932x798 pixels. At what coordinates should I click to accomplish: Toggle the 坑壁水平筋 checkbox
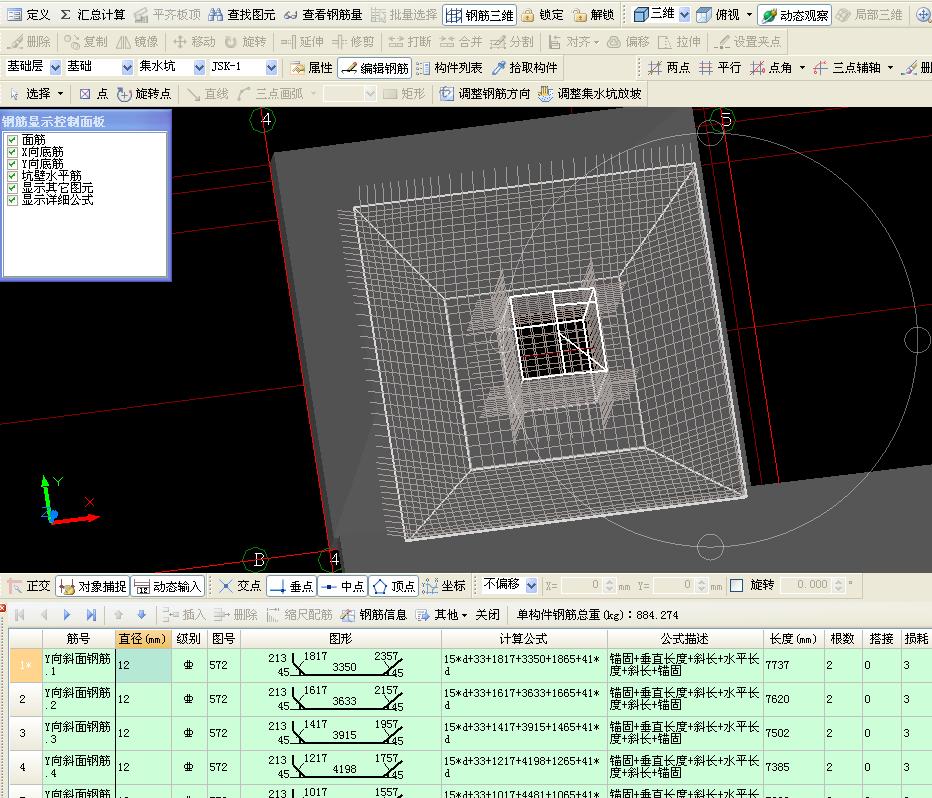point(12,176)
